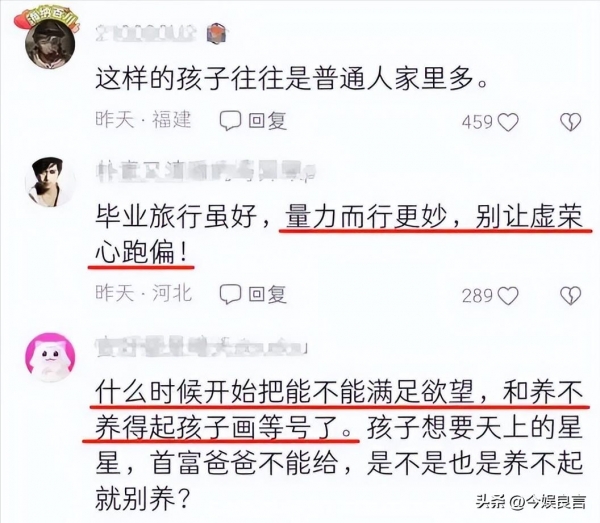Open the blurred username of third commenter

201,347
